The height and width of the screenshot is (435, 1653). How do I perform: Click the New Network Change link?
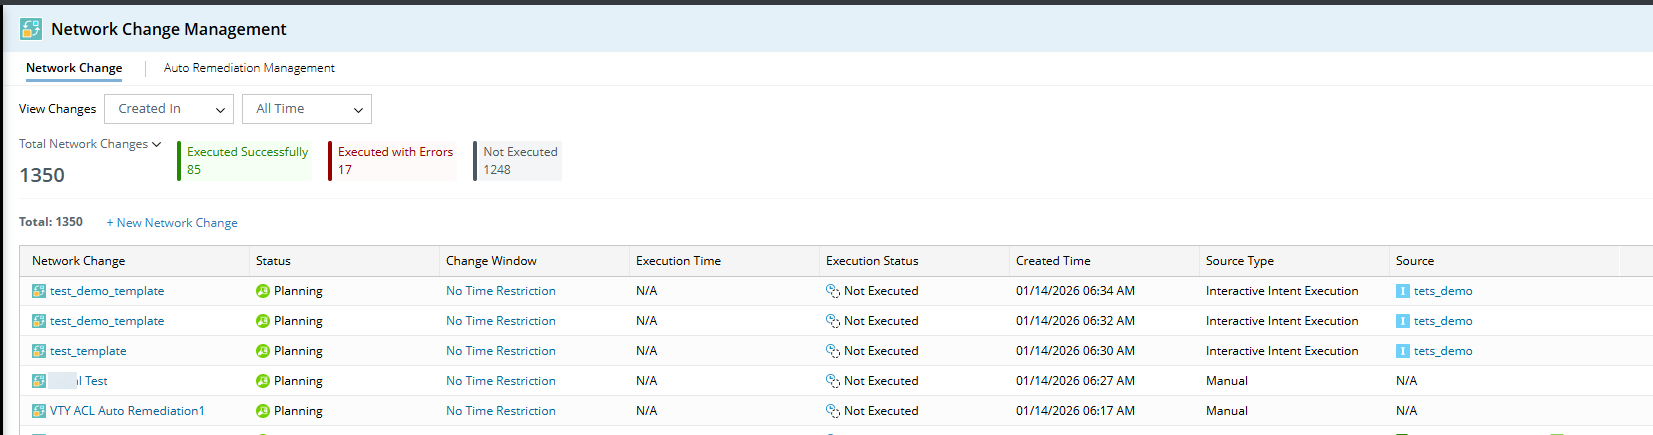click(x=172, y=223)
